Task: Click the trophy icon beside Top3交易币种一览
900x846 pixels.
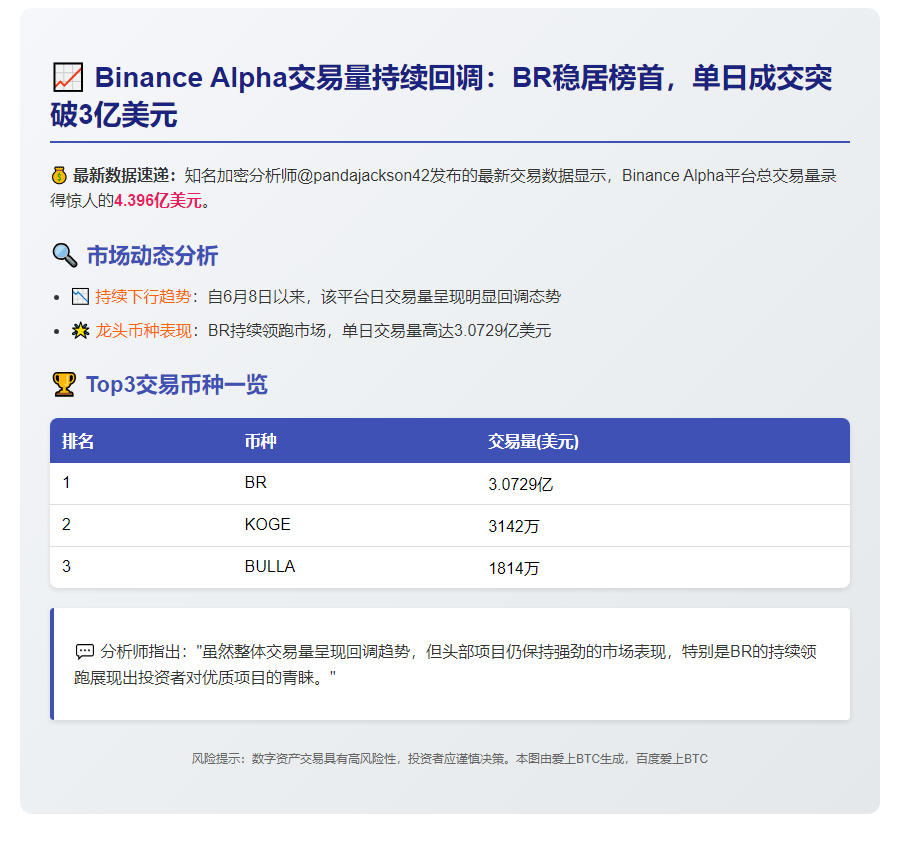Action: coord(64,385)
